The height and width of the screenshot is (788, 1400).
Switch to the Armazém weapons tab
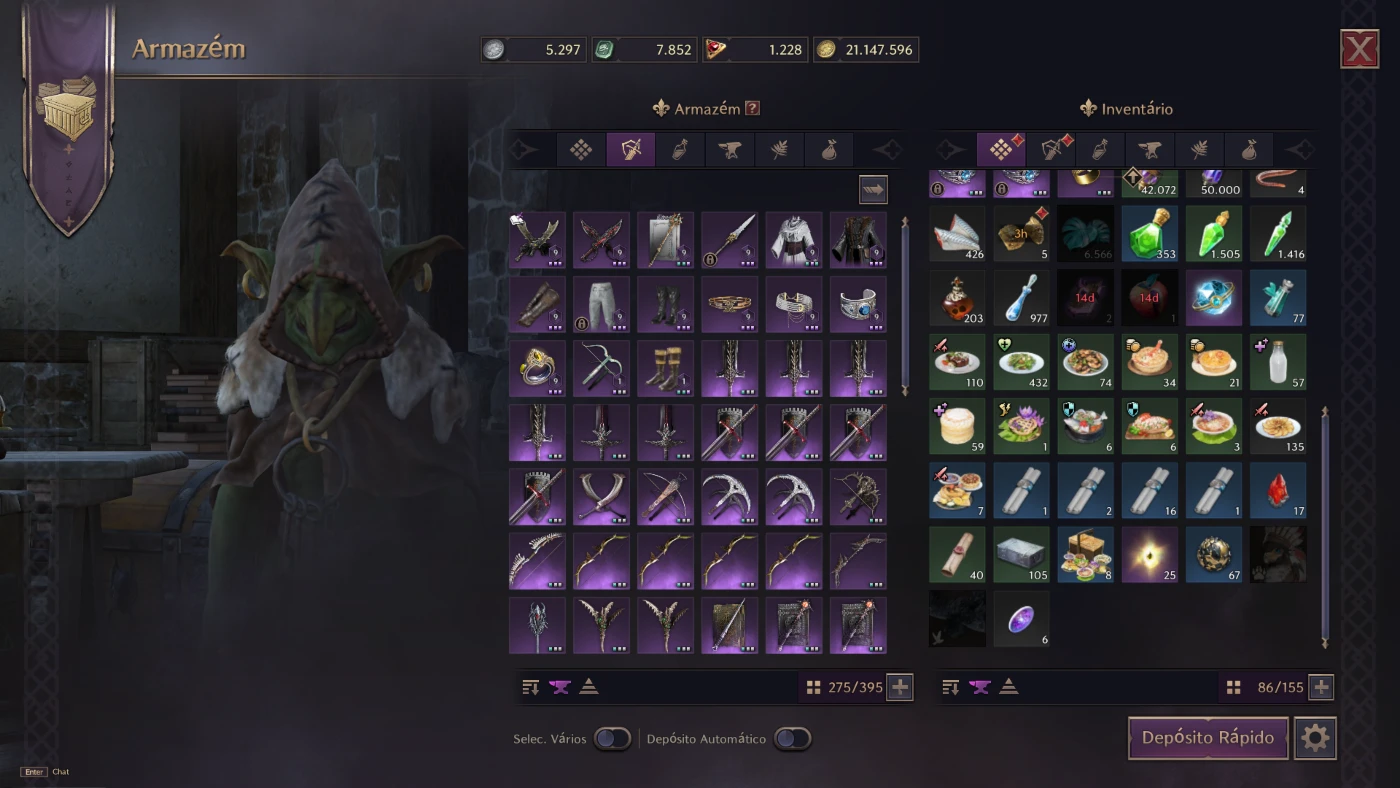point(630,150)
